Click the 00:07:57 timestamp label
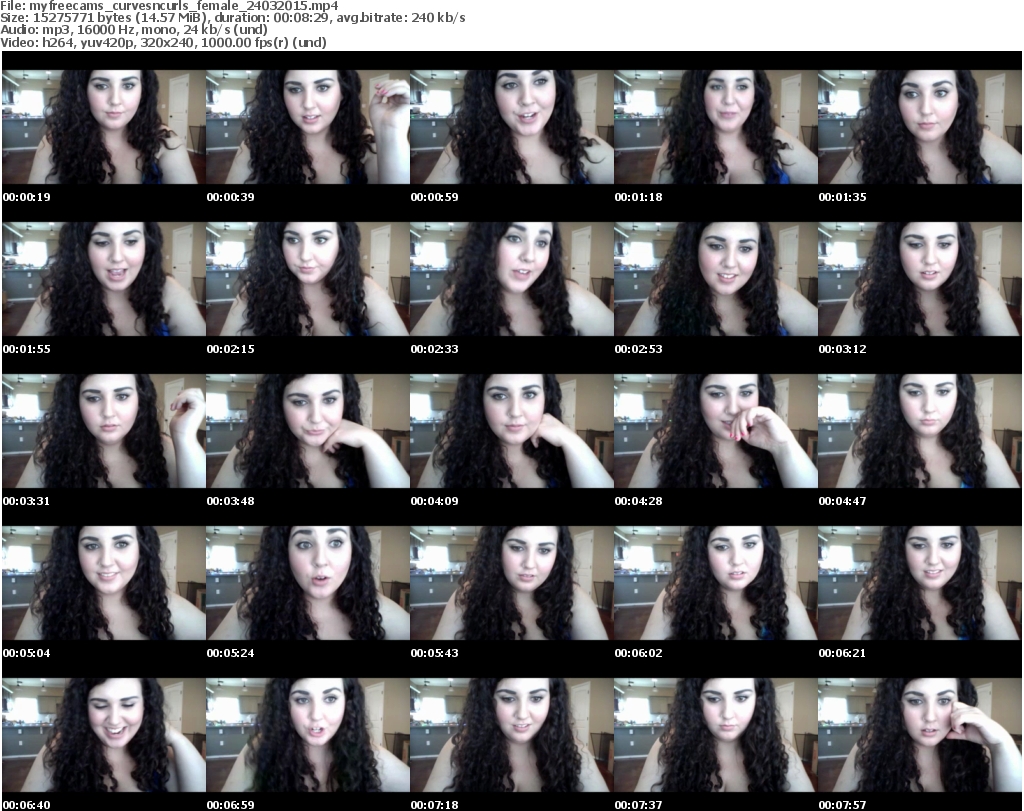Viewport: 1024px width, 811px height. (x=842, y=805)
